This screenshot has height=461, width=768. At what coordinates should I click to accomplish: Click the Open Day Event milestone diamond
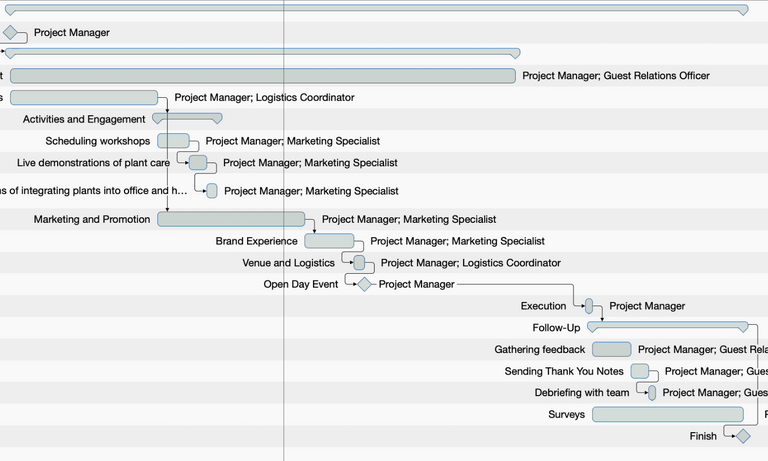click(x=364, y=284)
